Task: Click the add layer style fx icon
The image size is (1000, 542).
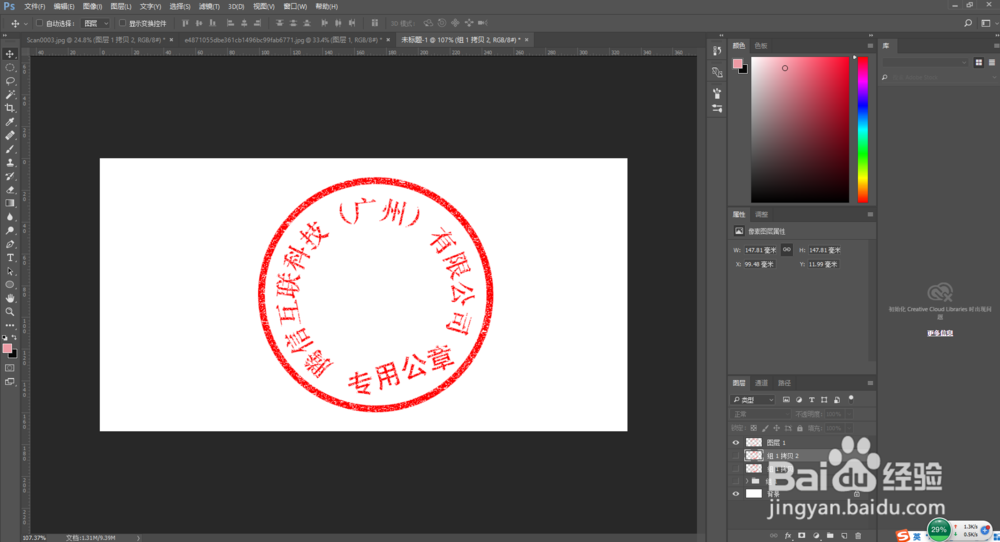Action: [788, 536]
